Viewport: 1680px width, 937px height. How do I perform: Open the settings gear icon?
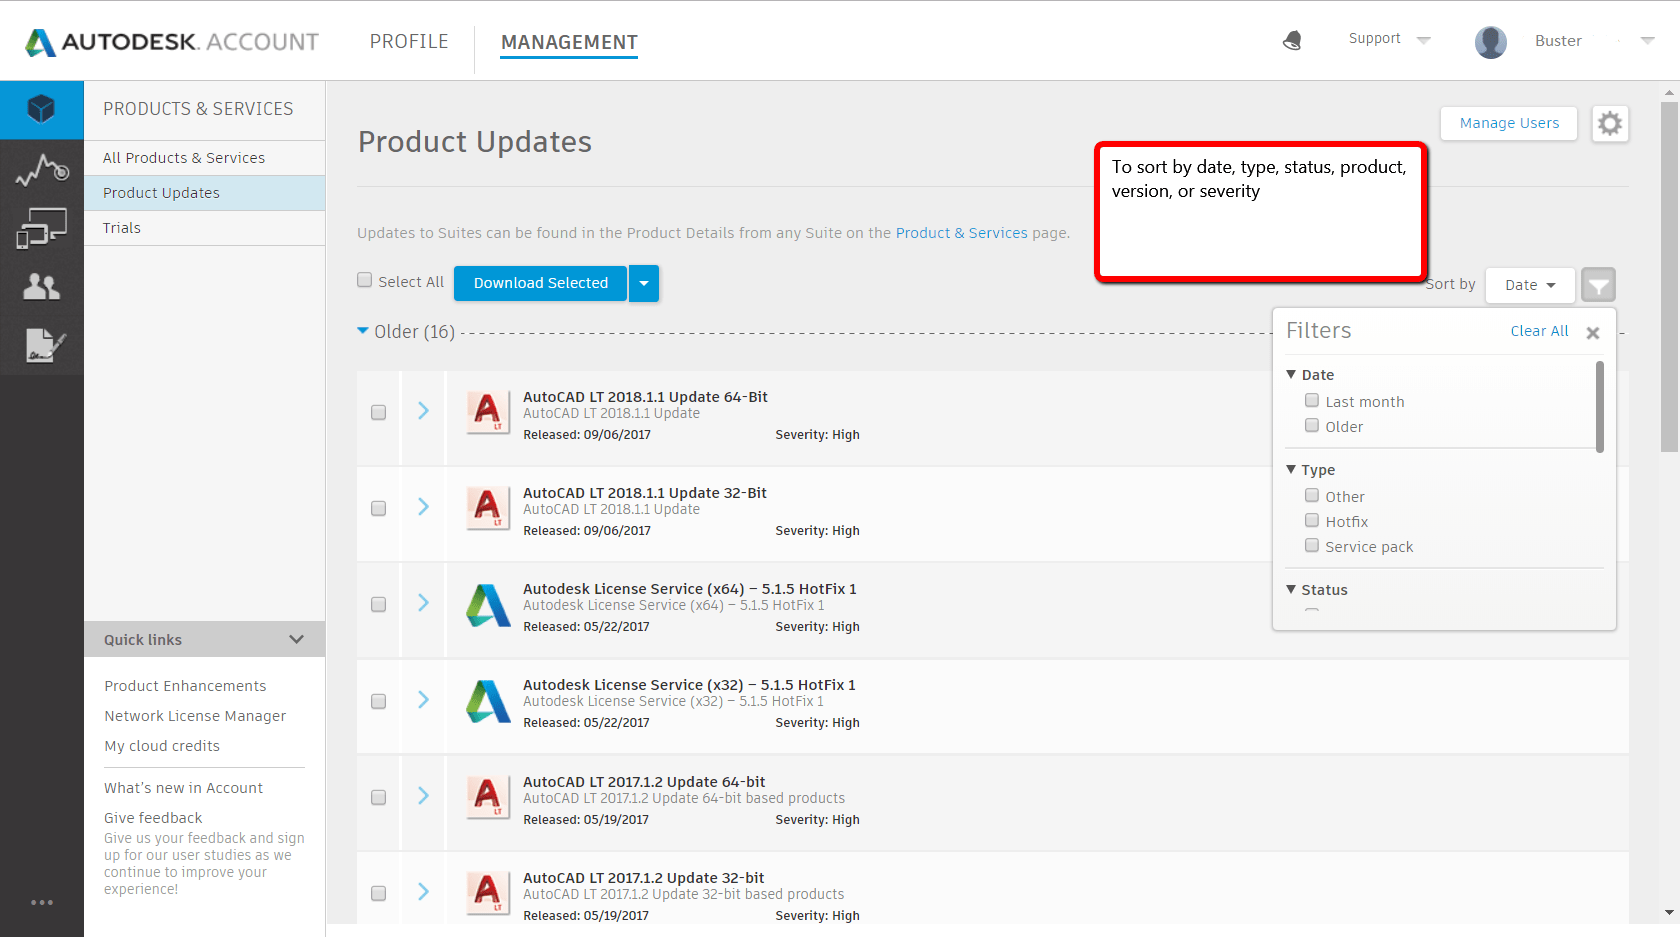click(x=1610, y=124)
